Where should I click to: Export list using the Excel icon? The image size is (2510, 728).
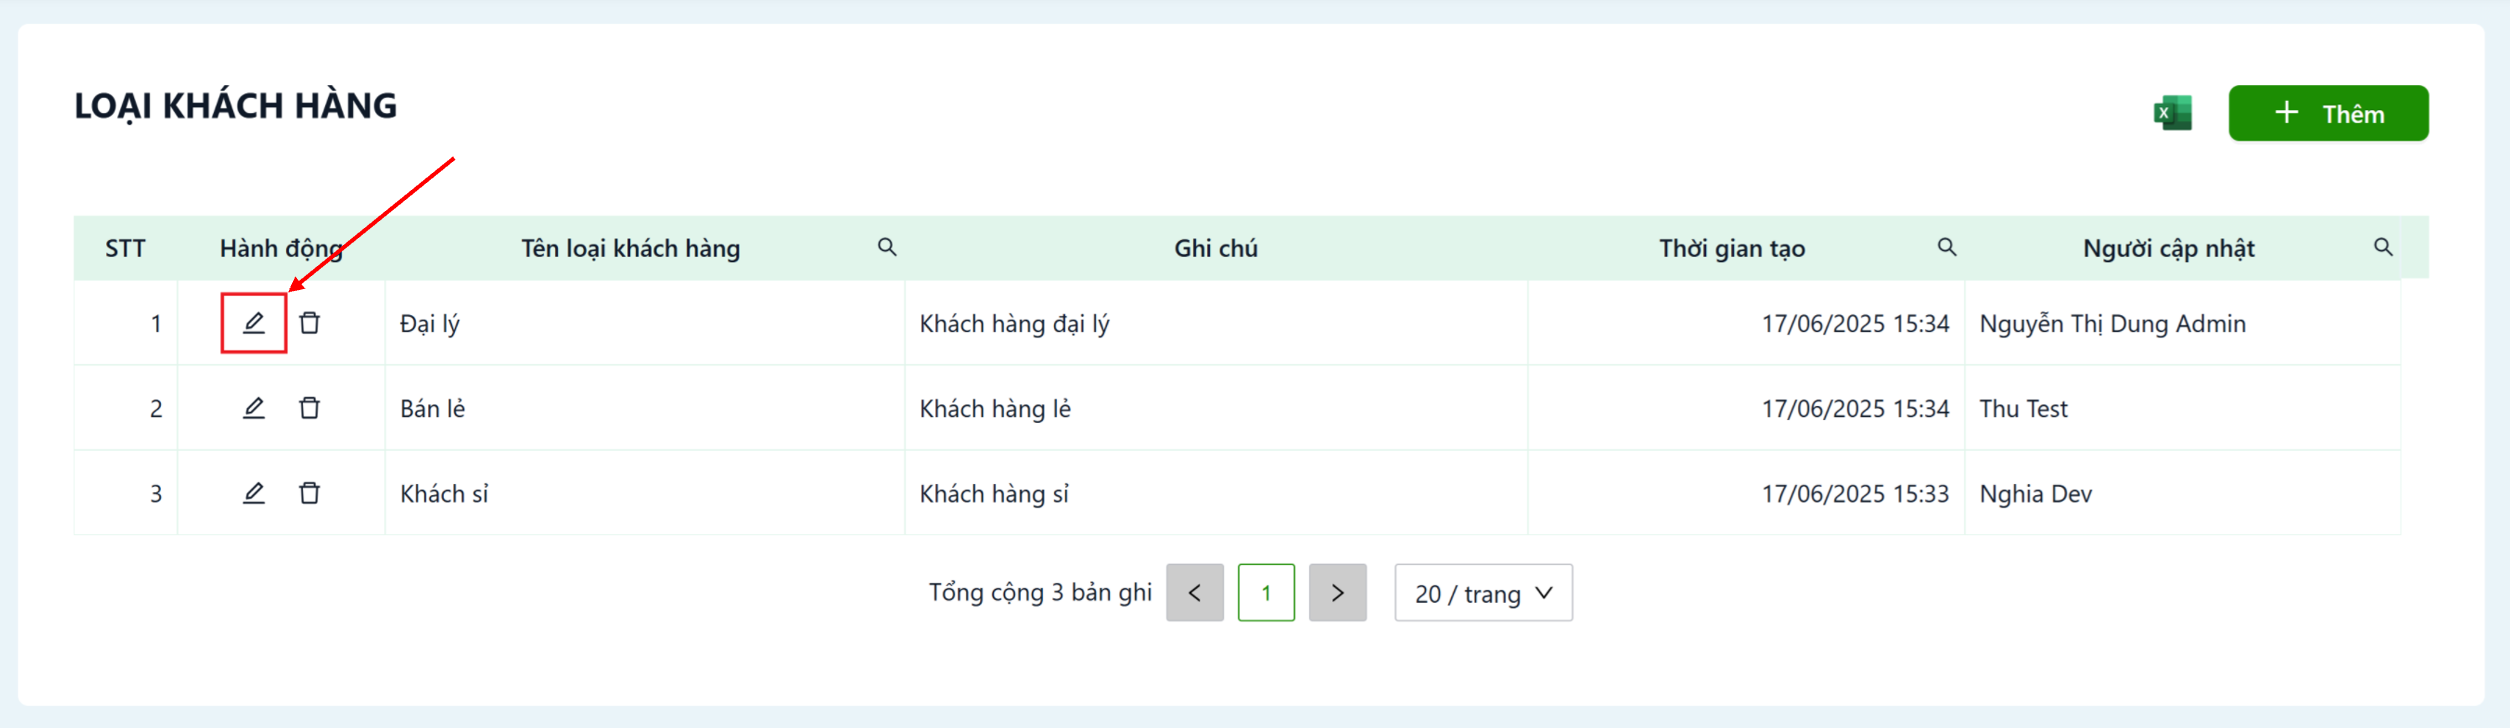(x=2173, y=113)
